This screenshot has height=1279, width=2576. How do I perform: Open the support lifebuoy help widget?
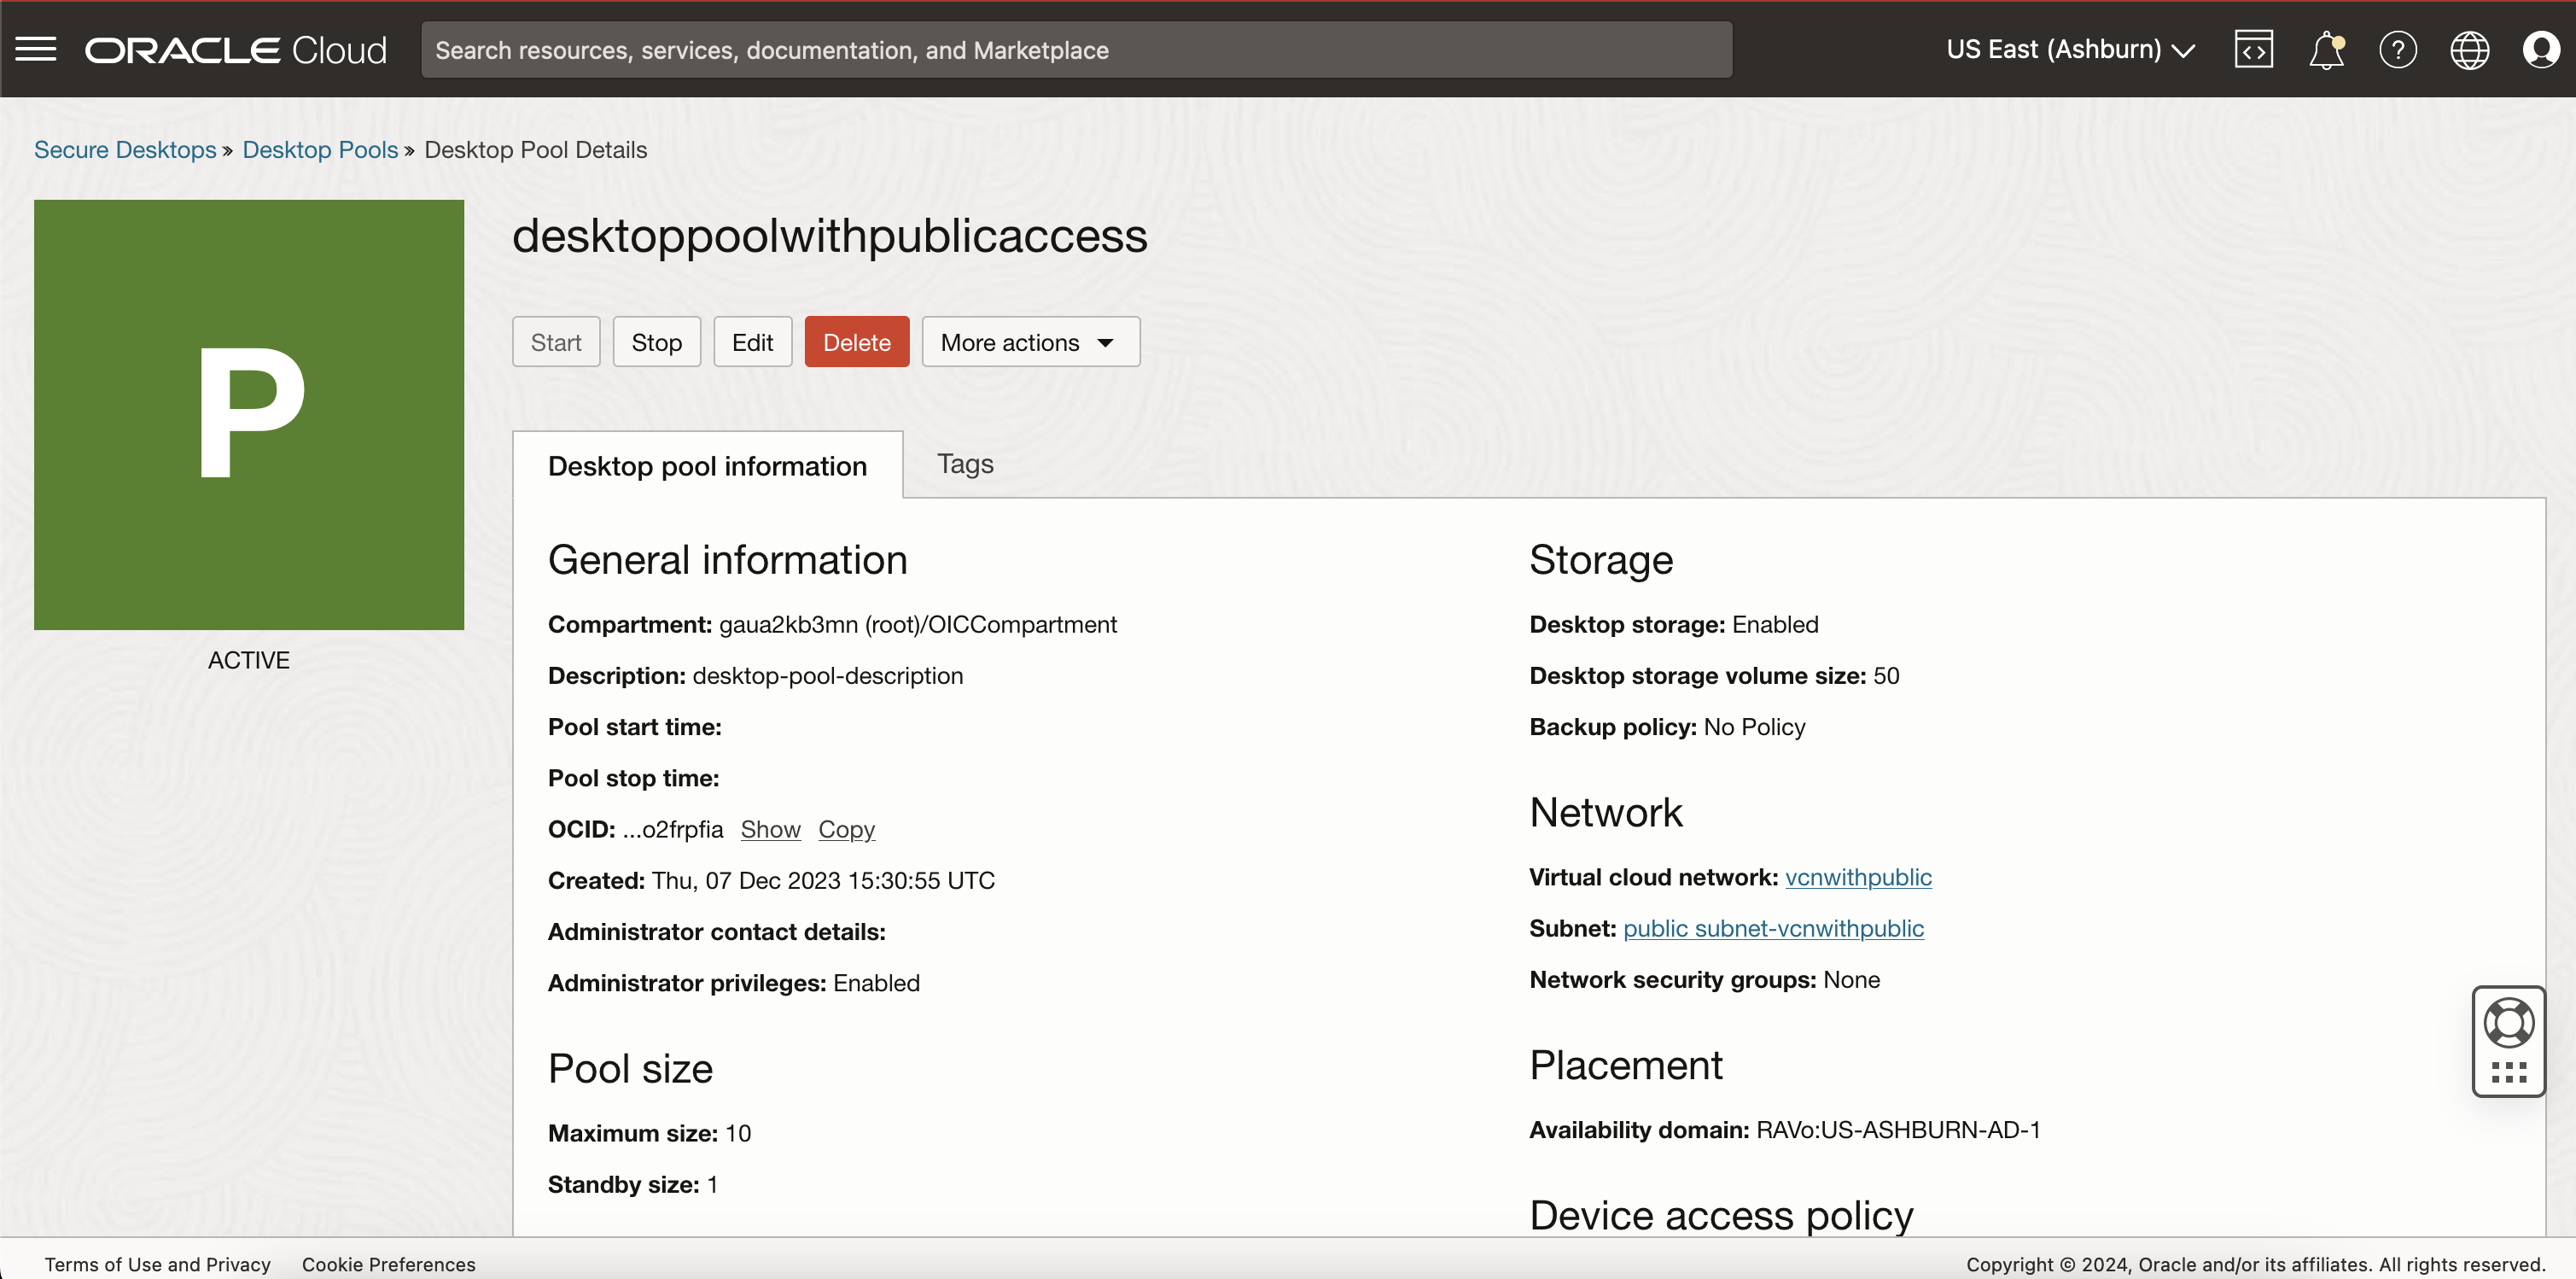[2508, 1023]
